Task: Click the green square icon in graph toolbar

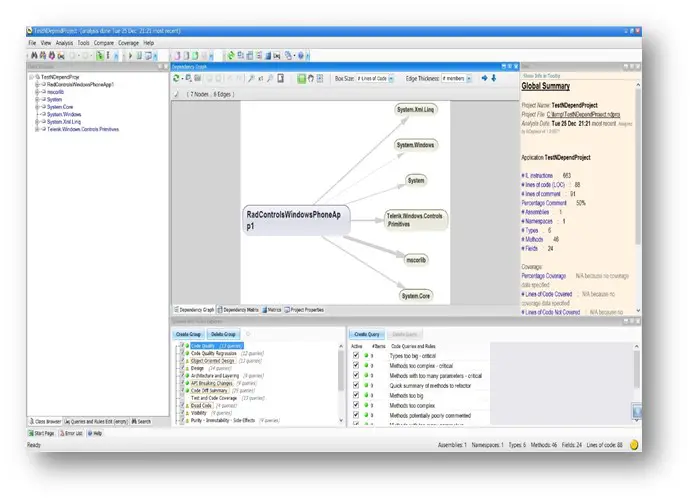Action: click(x=301, y=78)
